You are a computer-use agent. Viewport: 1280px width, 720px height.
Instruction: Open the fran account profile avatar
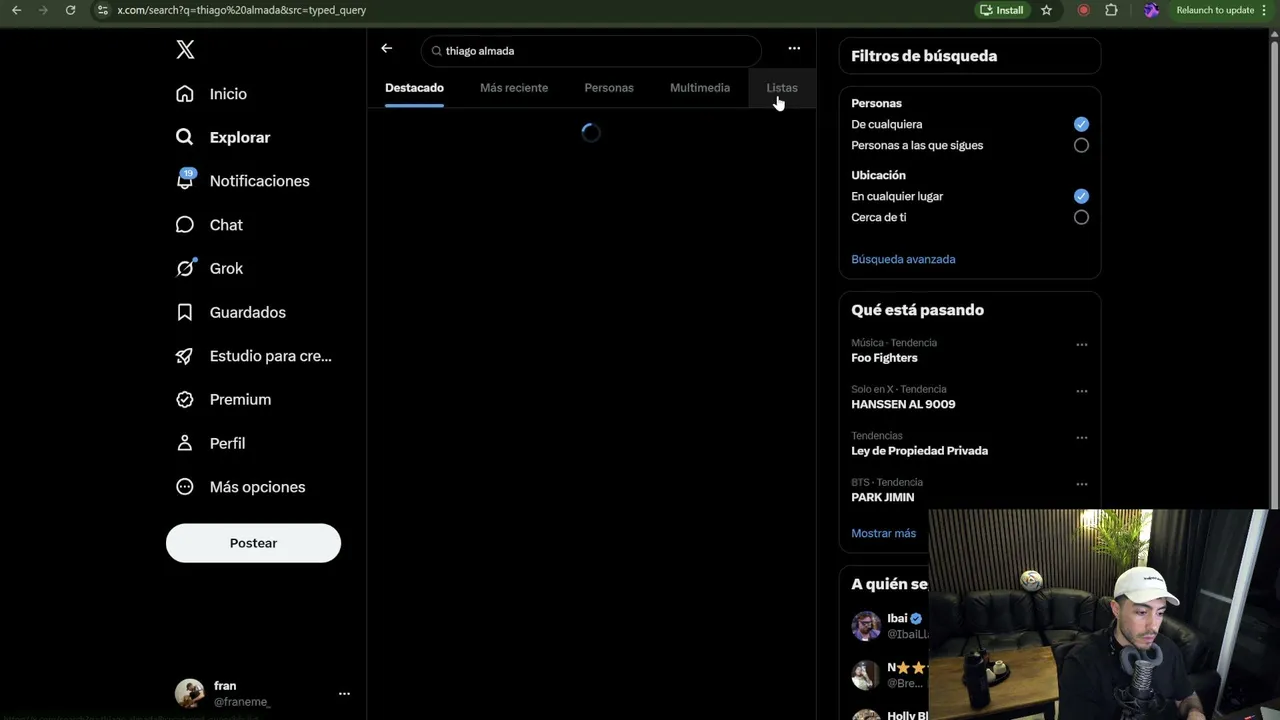(189, 693)
